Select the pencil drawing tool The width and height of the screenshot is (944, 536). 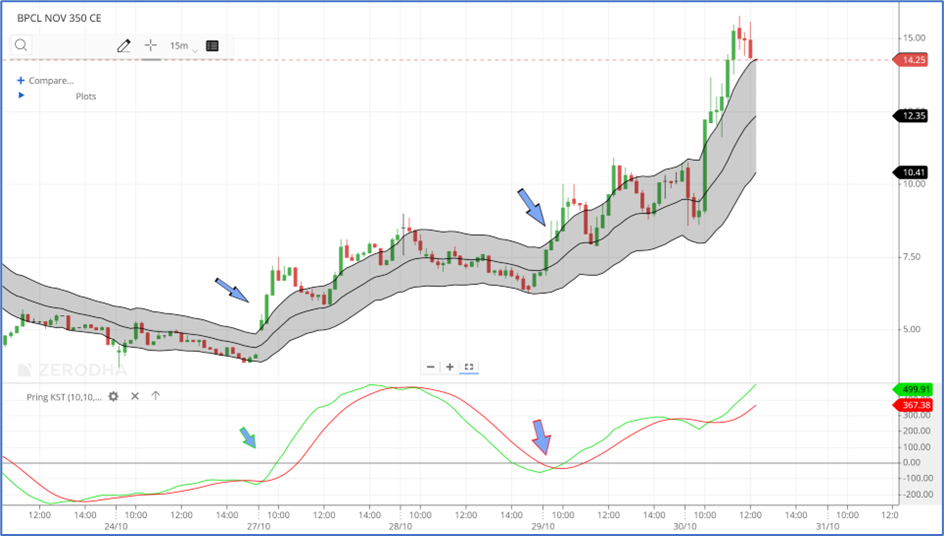123,46
